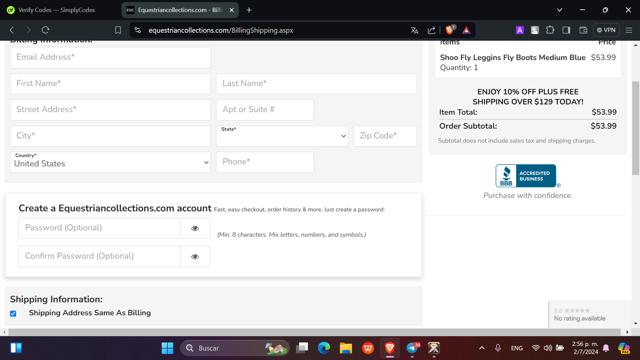Open site settings icon beside the URL
640x360 pixels.
[x=138, y=30]
